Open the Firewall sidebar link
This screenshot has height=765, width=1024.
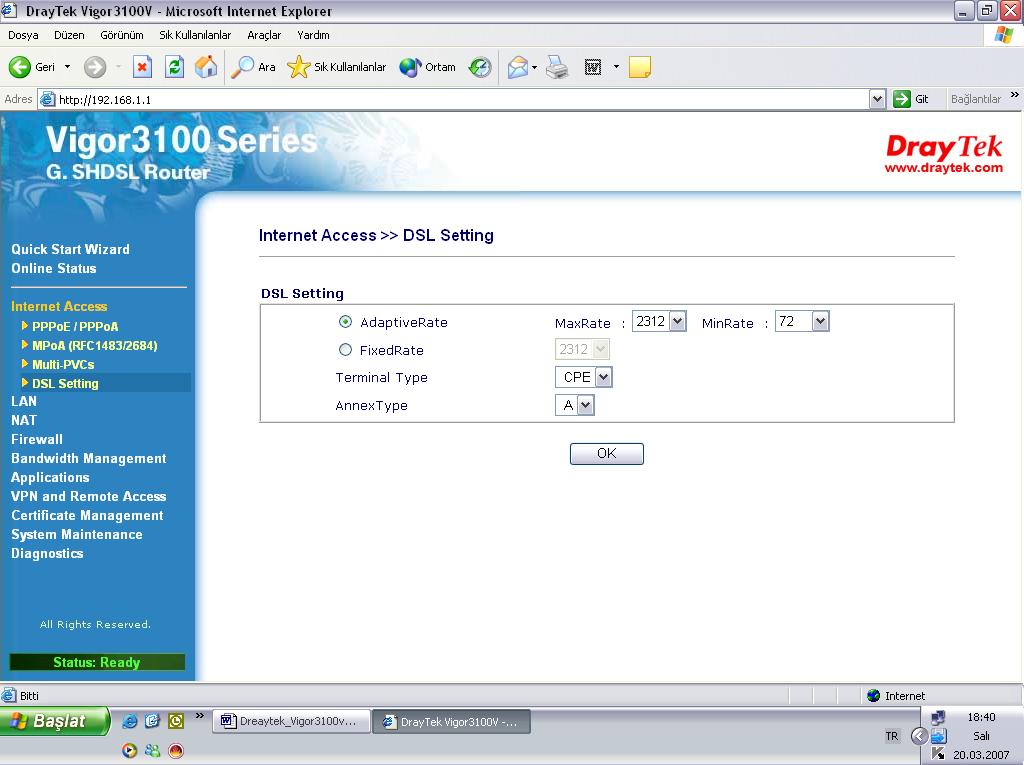point(37,439)
